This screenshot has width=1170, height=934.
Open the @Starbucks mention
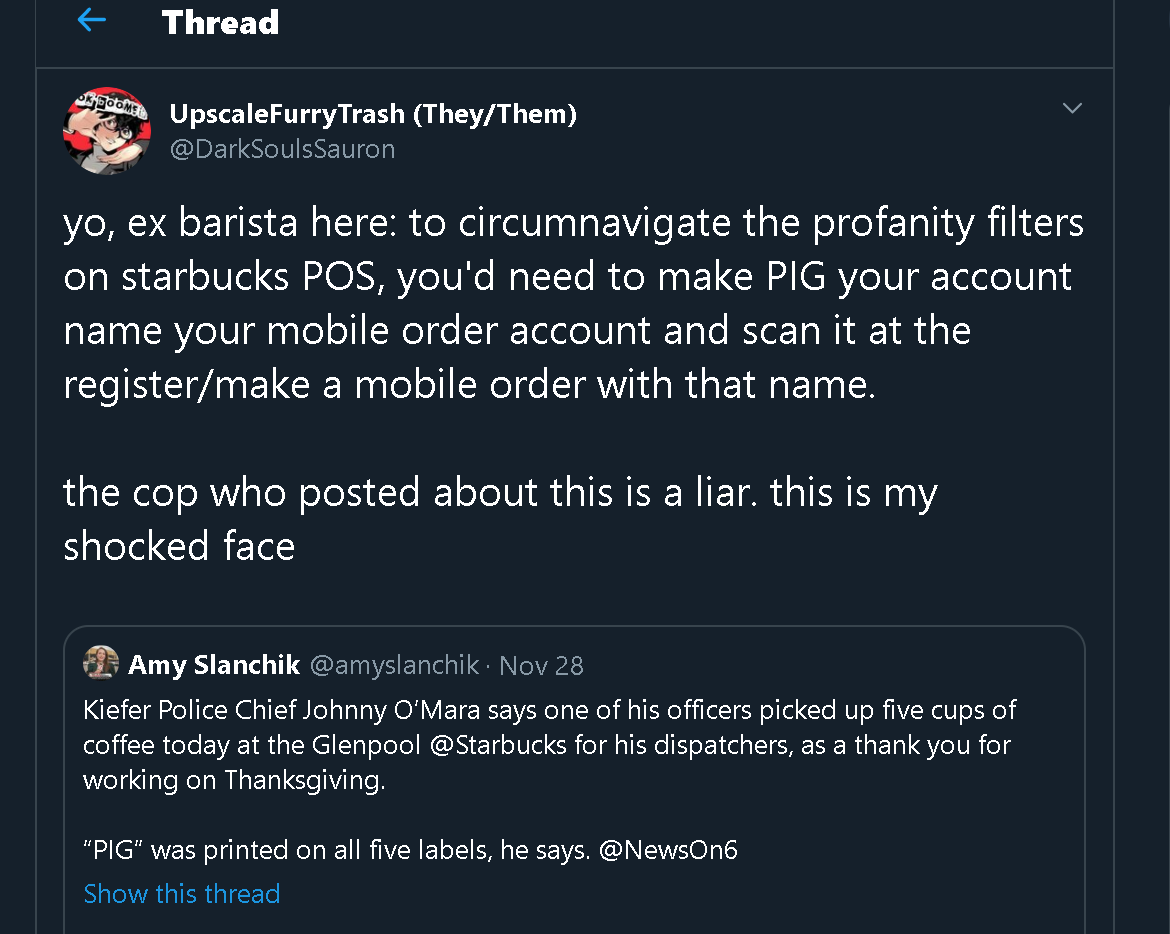pyautogui.click(x=512, y=745)
